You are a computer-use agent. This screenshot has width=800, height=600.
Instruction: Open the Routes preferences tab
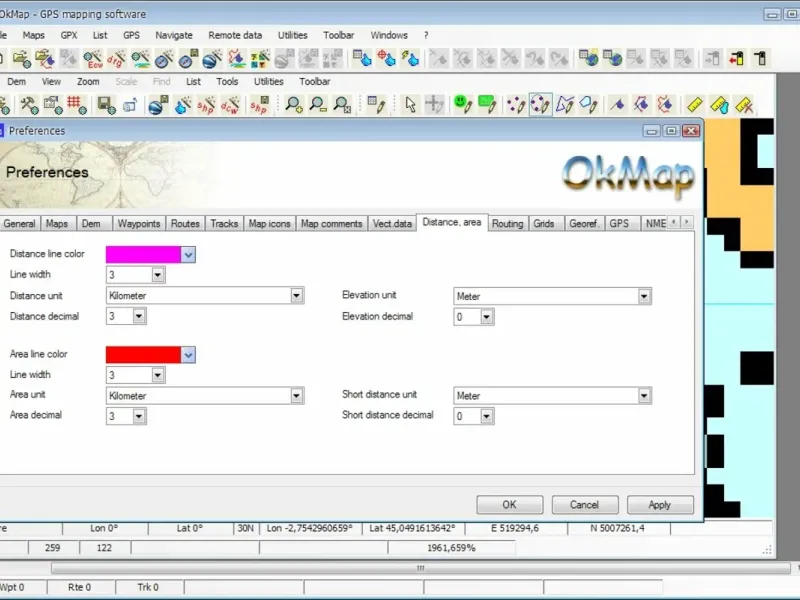click(185, 224)
